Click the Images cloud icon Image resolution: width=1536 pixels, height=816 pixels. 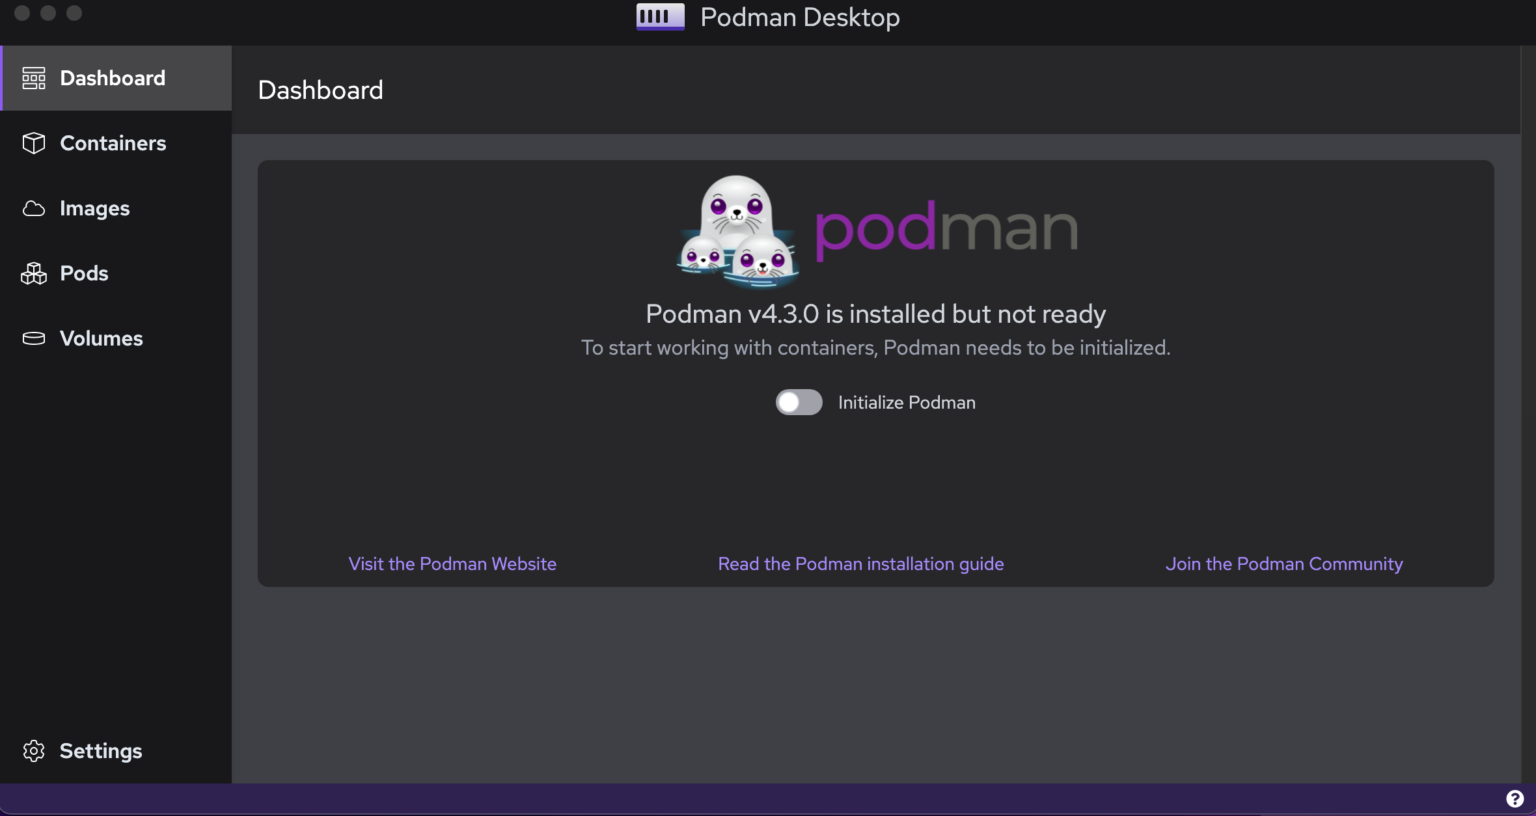click(34, 208)
